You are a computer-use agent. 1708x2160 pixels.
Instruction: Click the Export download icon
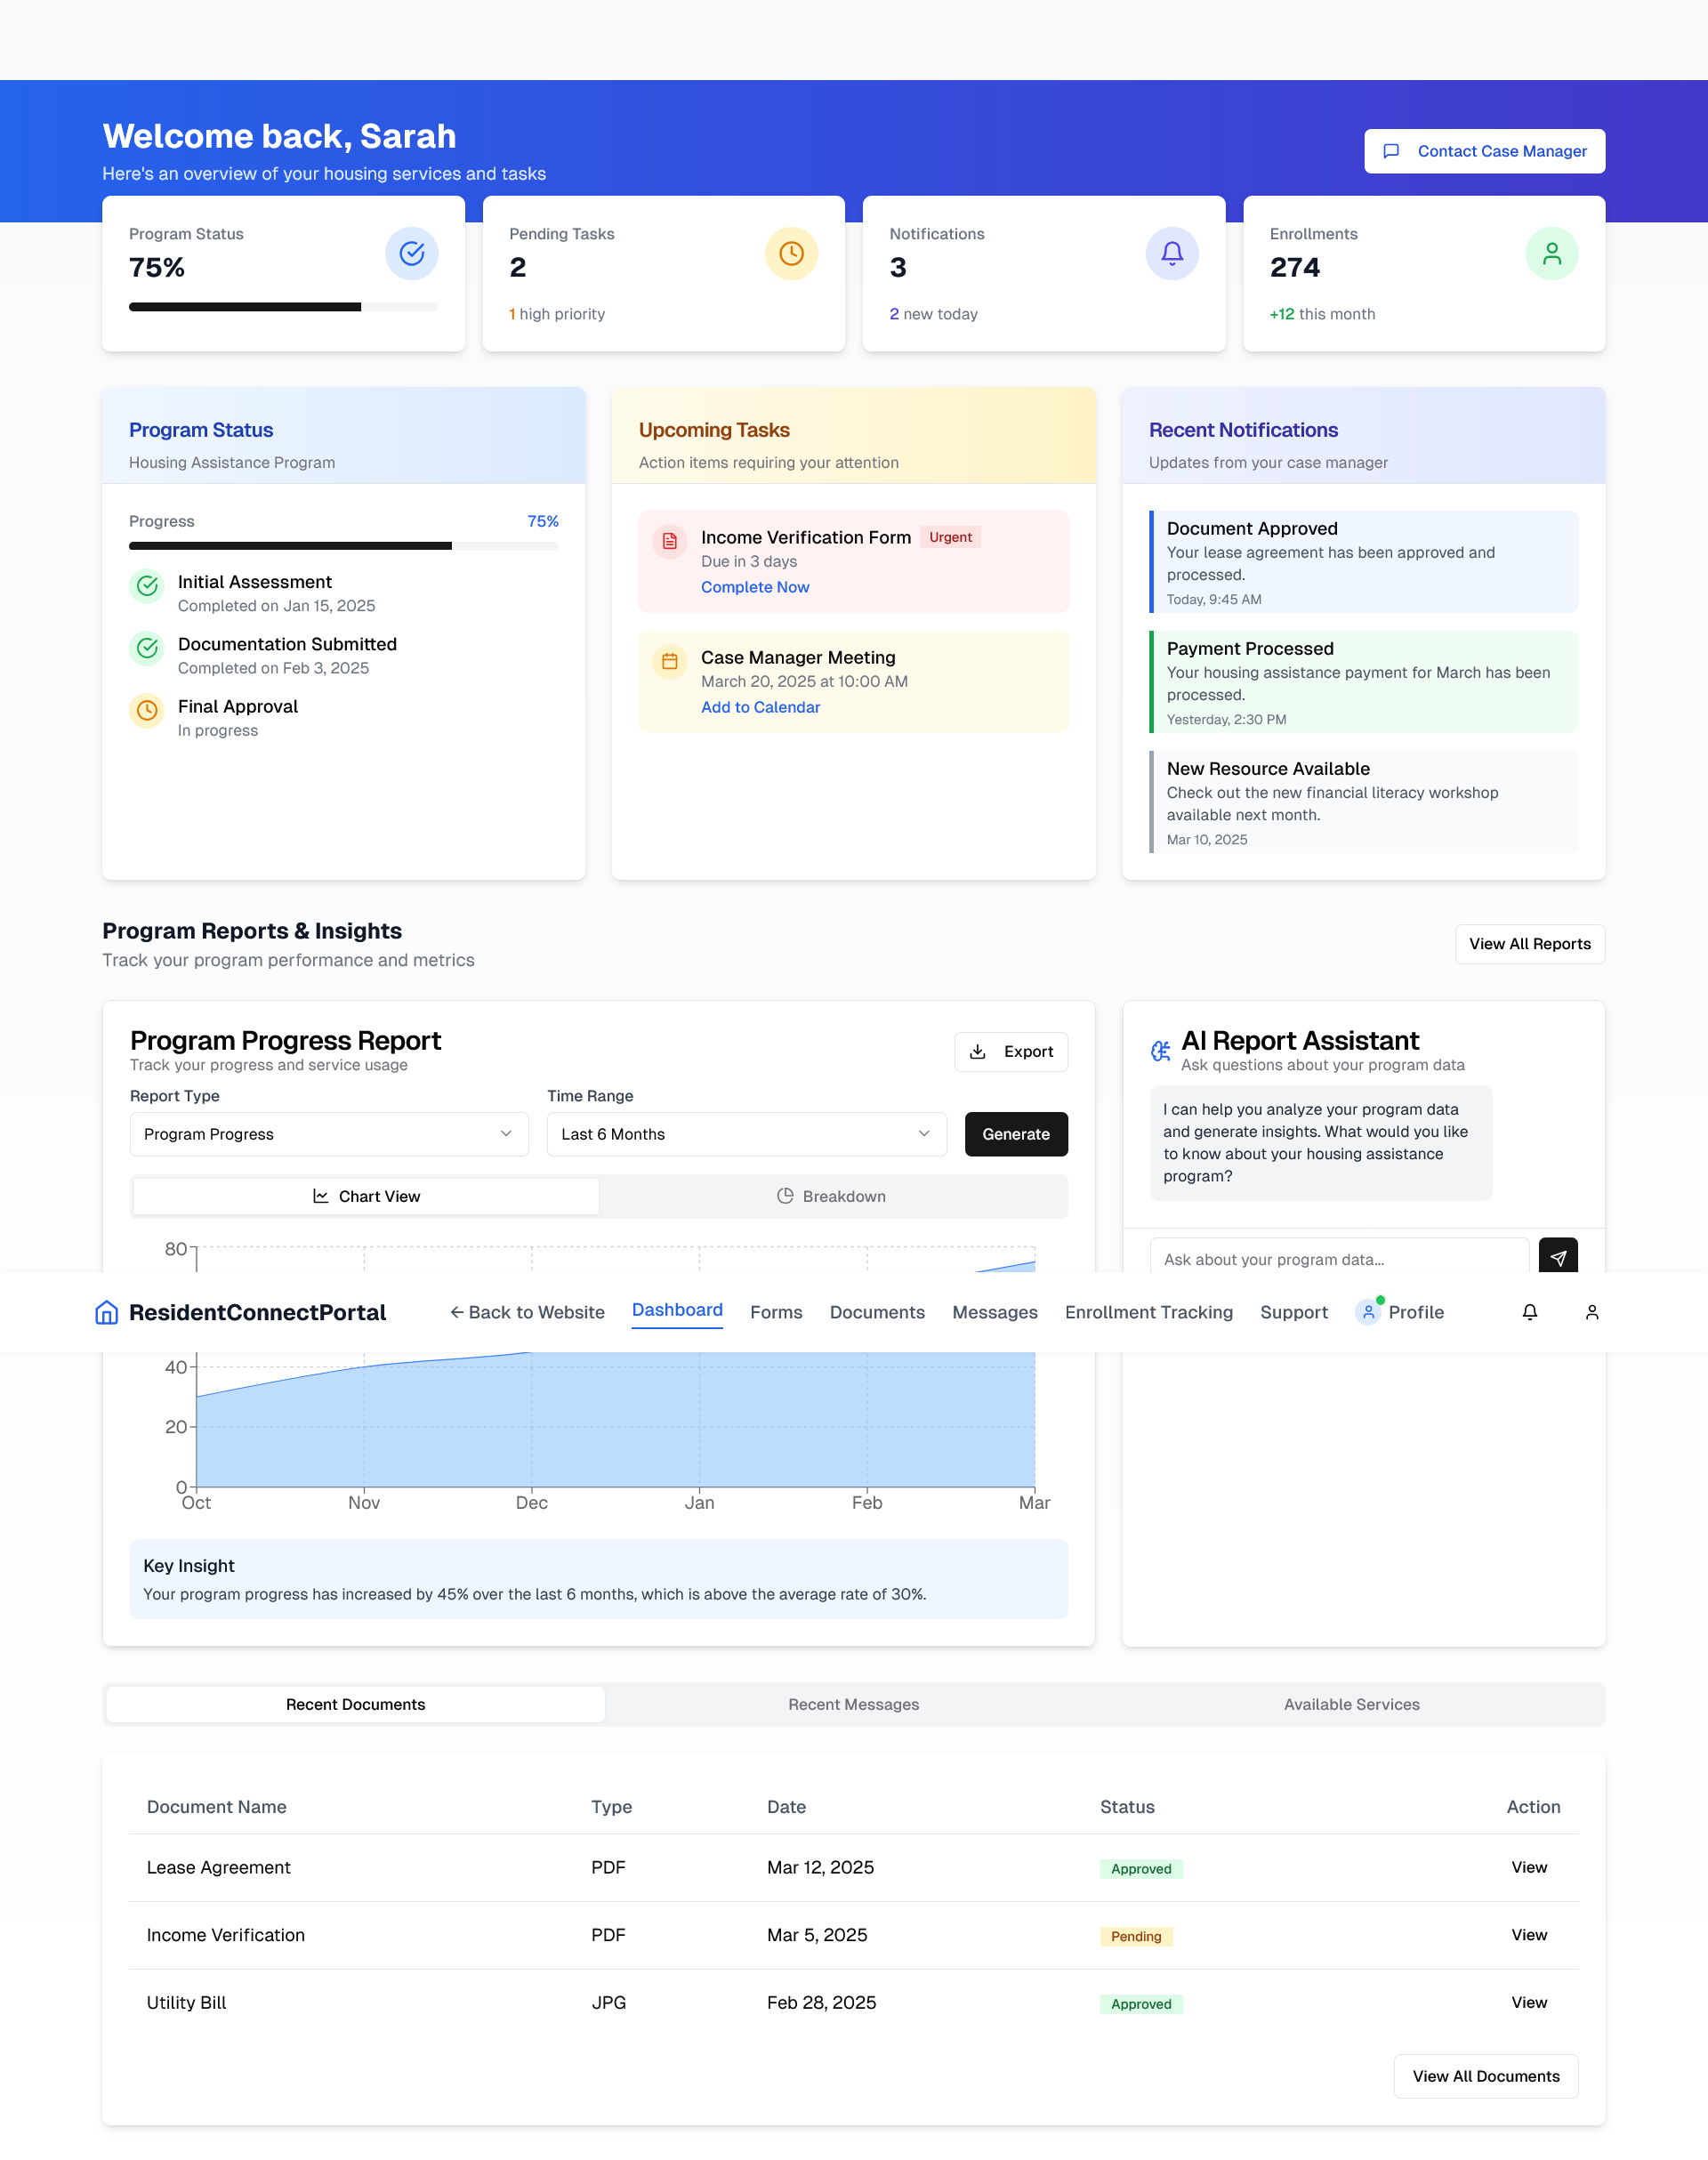pos(978,1051)
